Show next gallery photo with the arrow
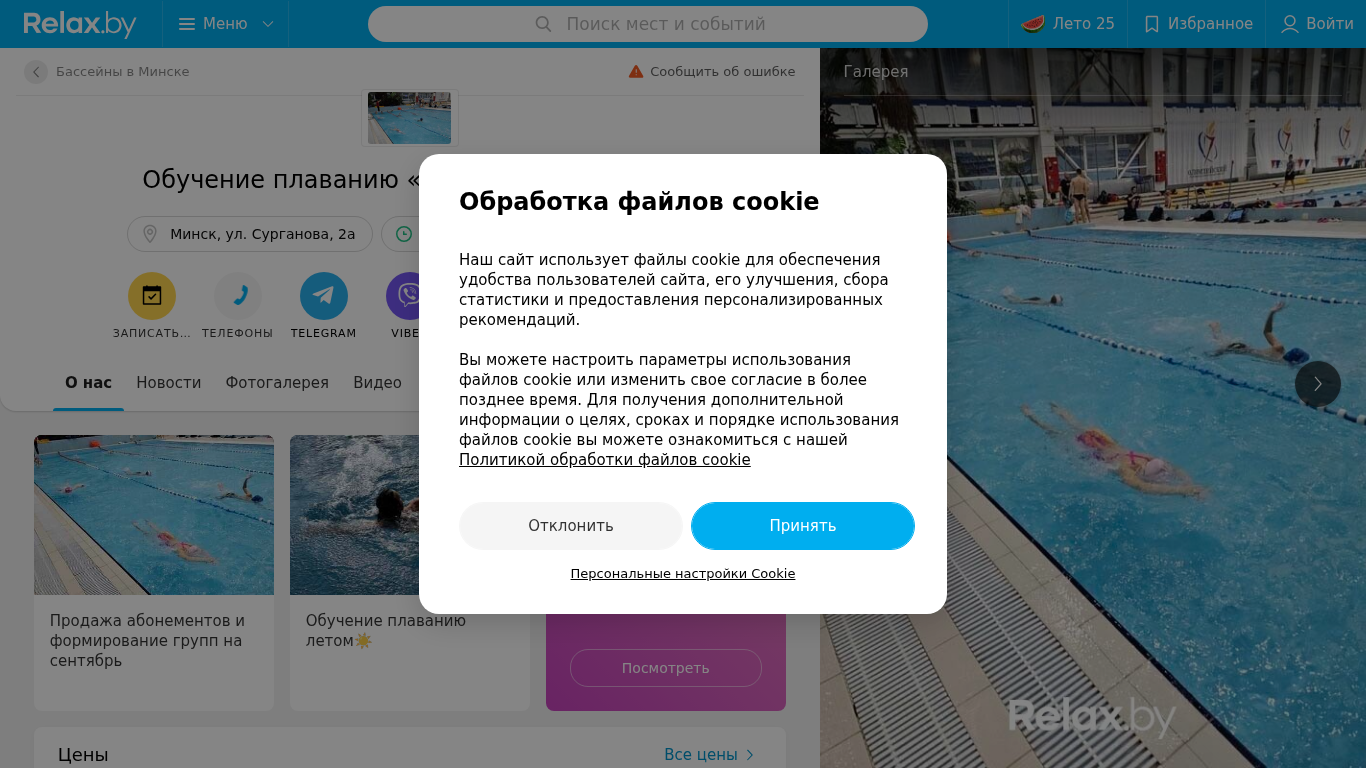Viewport: 1366px width, 768px height. pyautogui.click(x=1318, y=384)
